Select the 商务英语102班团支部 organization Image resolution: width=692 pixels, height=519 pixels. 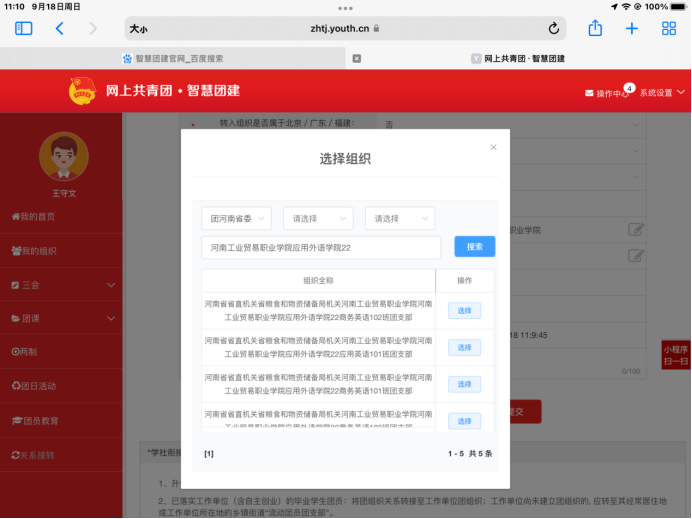pyautogui.click(x=463, y=311)
